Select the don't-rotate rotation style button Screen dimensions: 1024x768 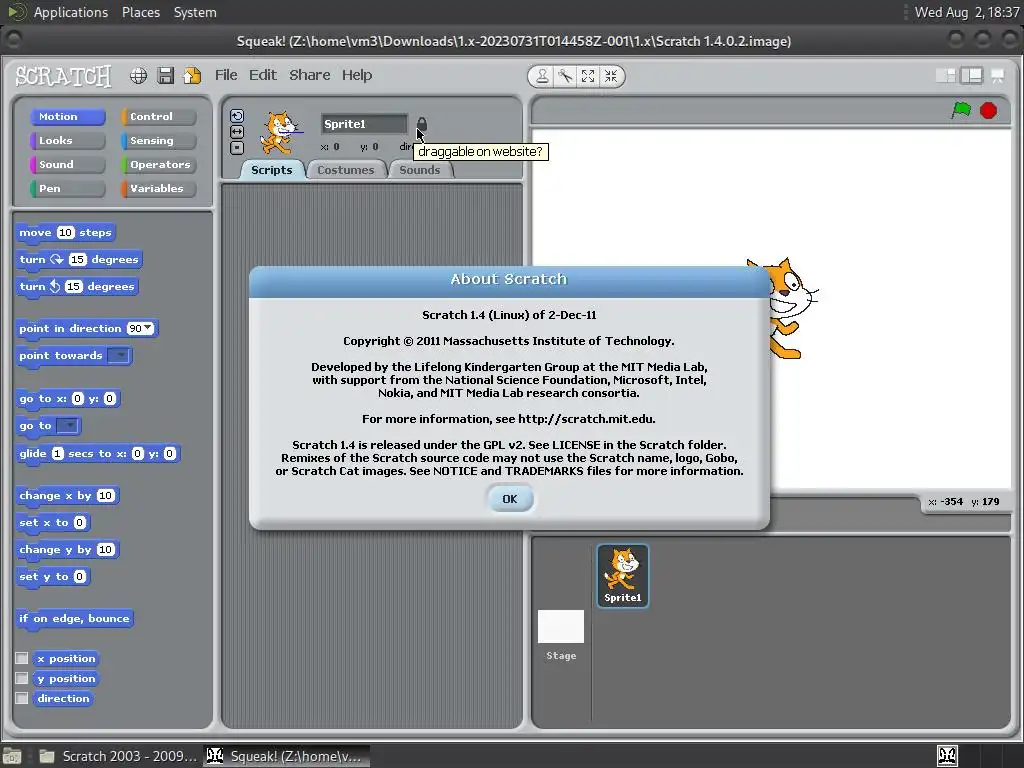click(236, 148)
